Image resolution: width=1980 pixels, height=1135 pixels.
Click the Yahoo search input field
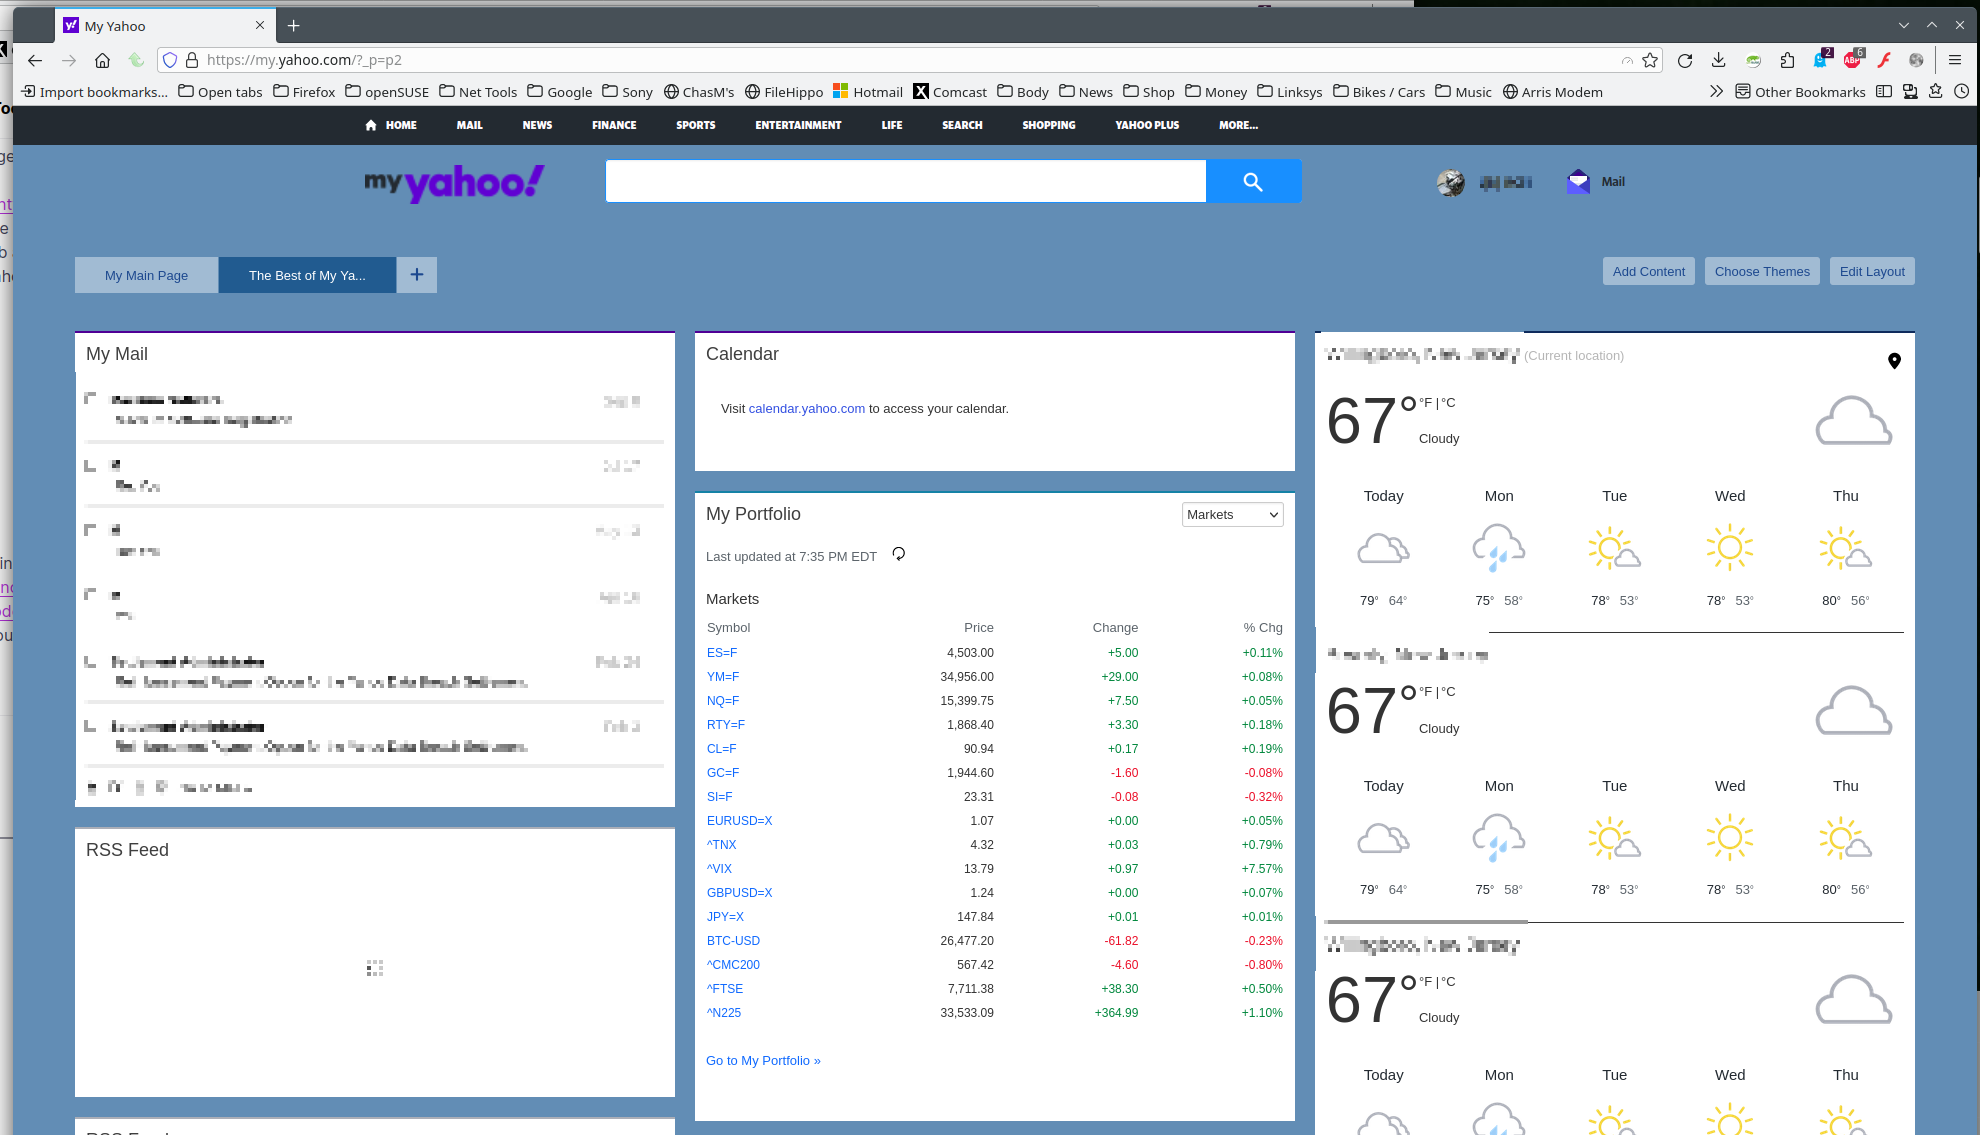(906, 181)
